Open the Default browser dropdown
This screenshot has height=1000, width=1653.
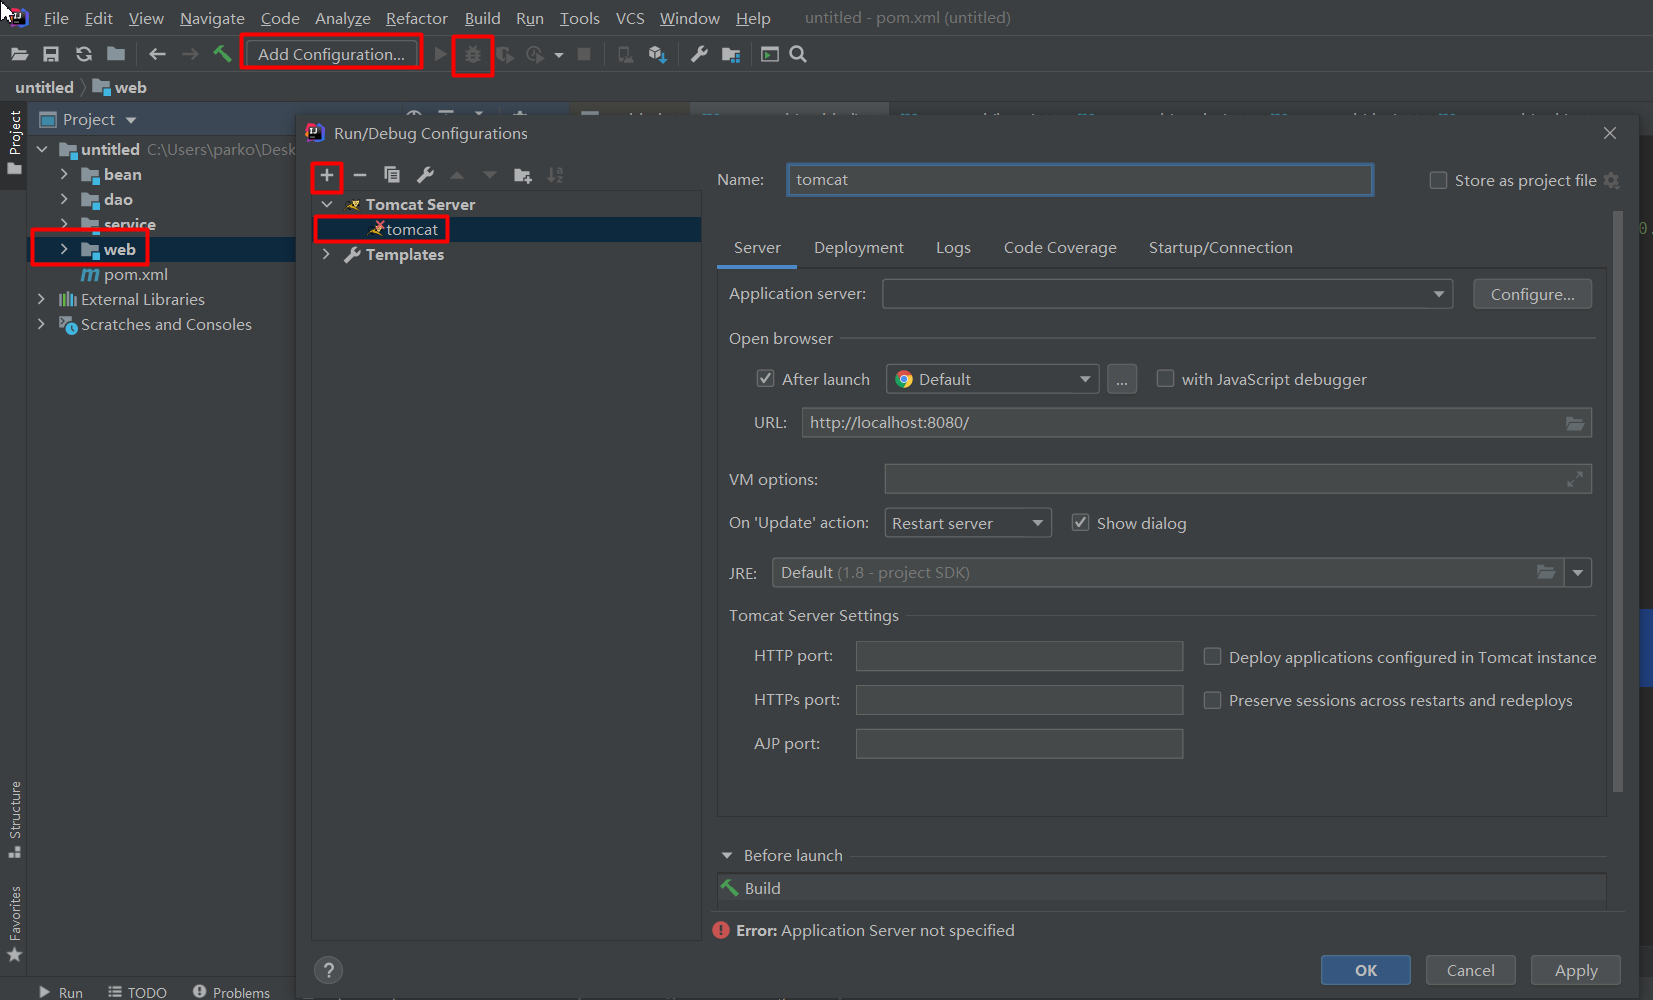click(x=992, y=379)
